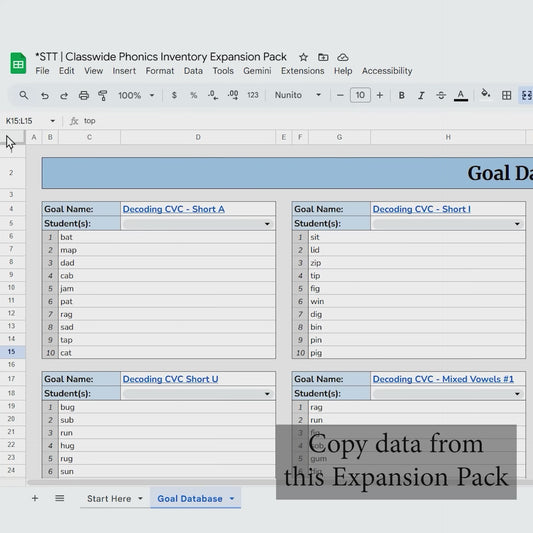This screenshot has width=533, height=533.
Task: Open the Extensions menu
Action: click(x=303, y=71)
